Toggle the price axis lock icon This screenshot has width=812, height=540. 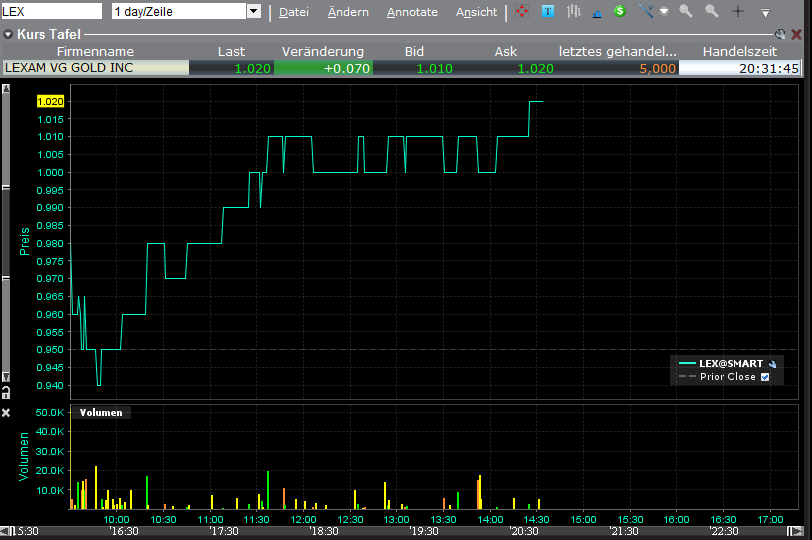click(6, 391)
